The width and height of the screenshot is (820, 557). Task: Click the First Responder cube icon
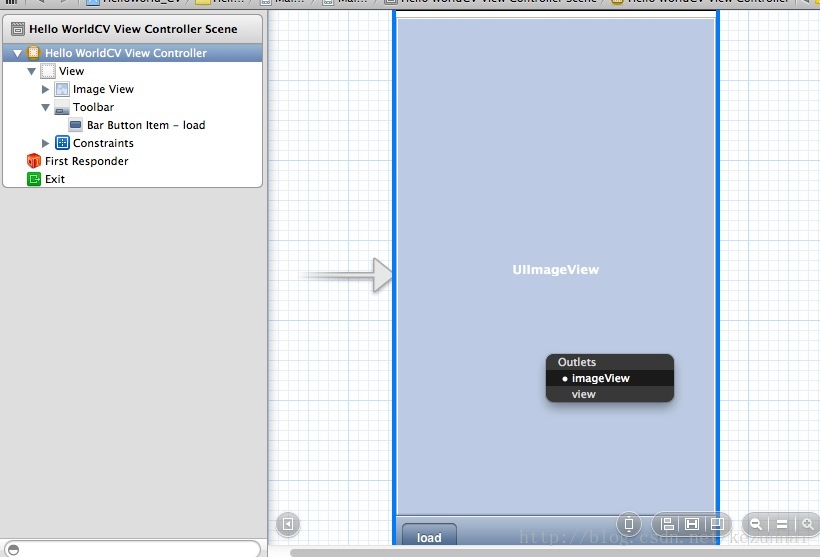tap(33, 161)
